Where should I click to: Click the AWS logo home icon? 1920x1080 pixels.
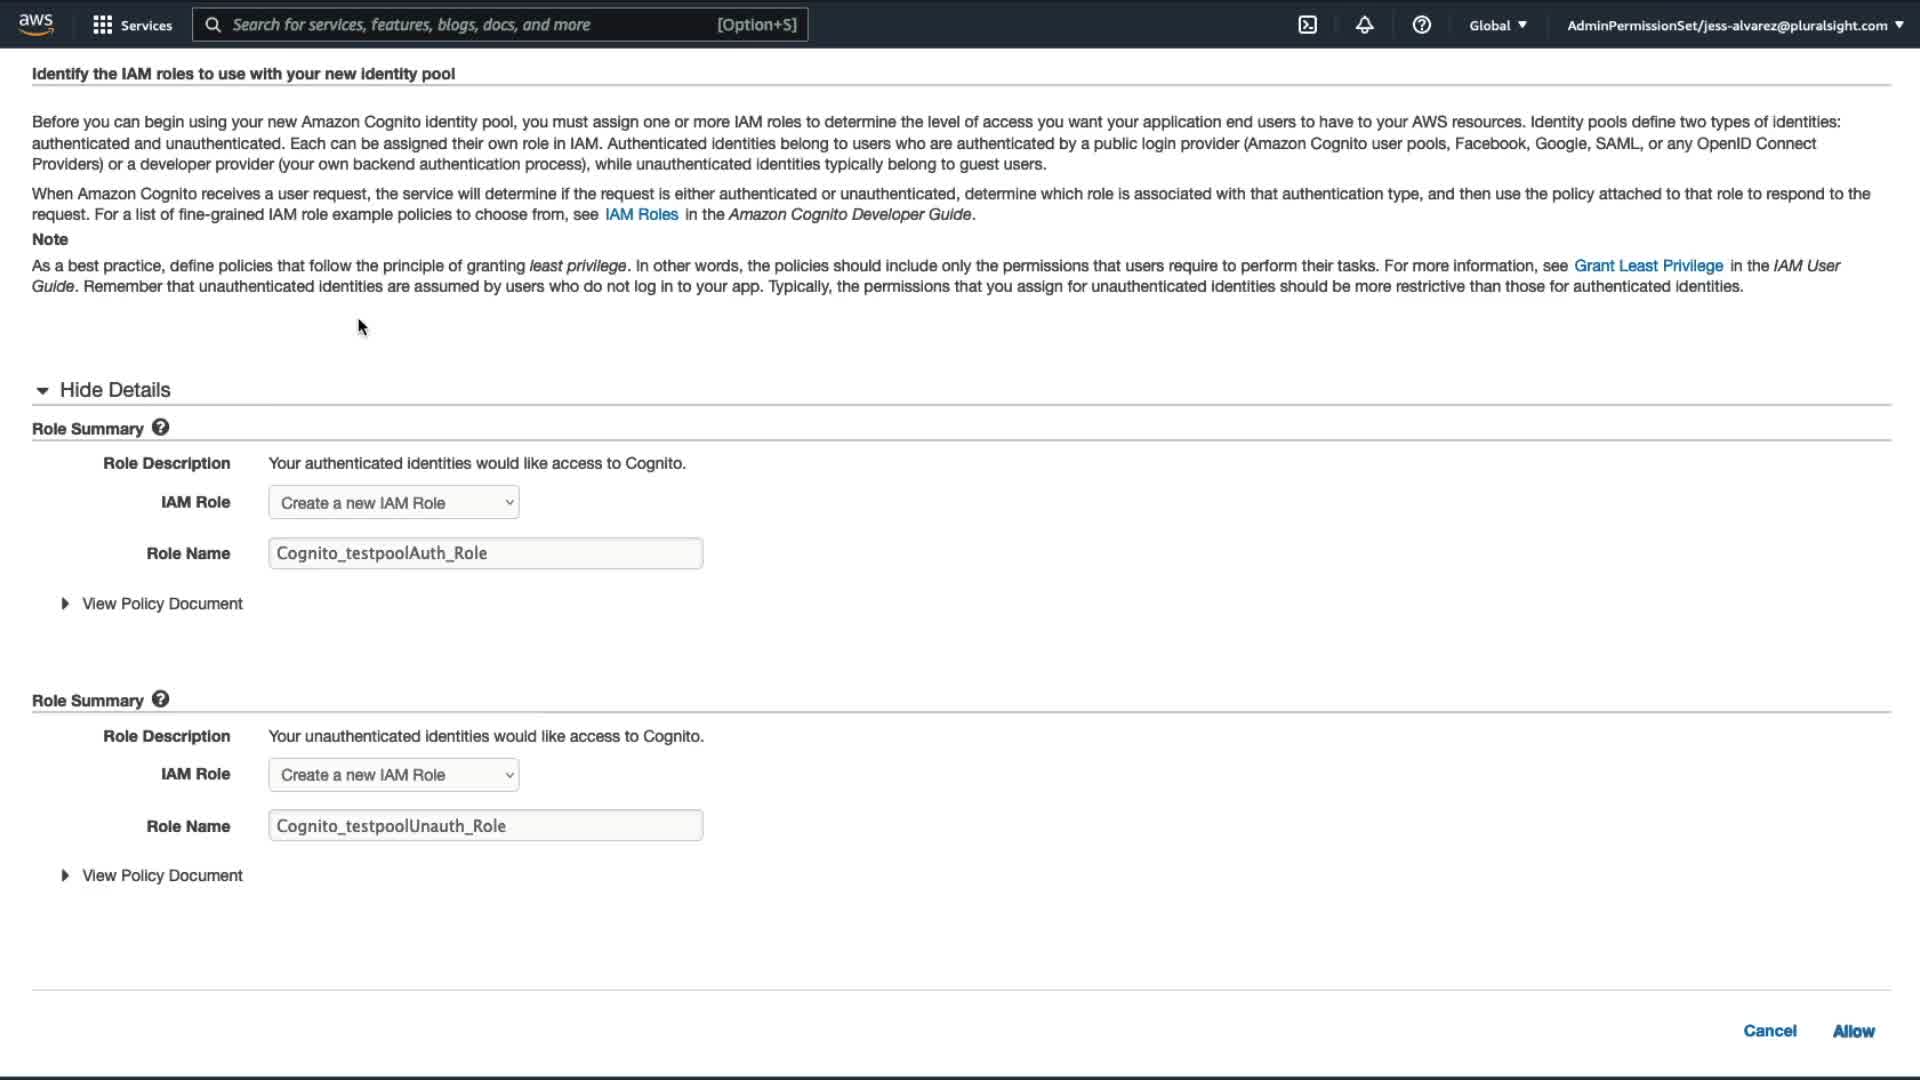(x=36, y=24)
